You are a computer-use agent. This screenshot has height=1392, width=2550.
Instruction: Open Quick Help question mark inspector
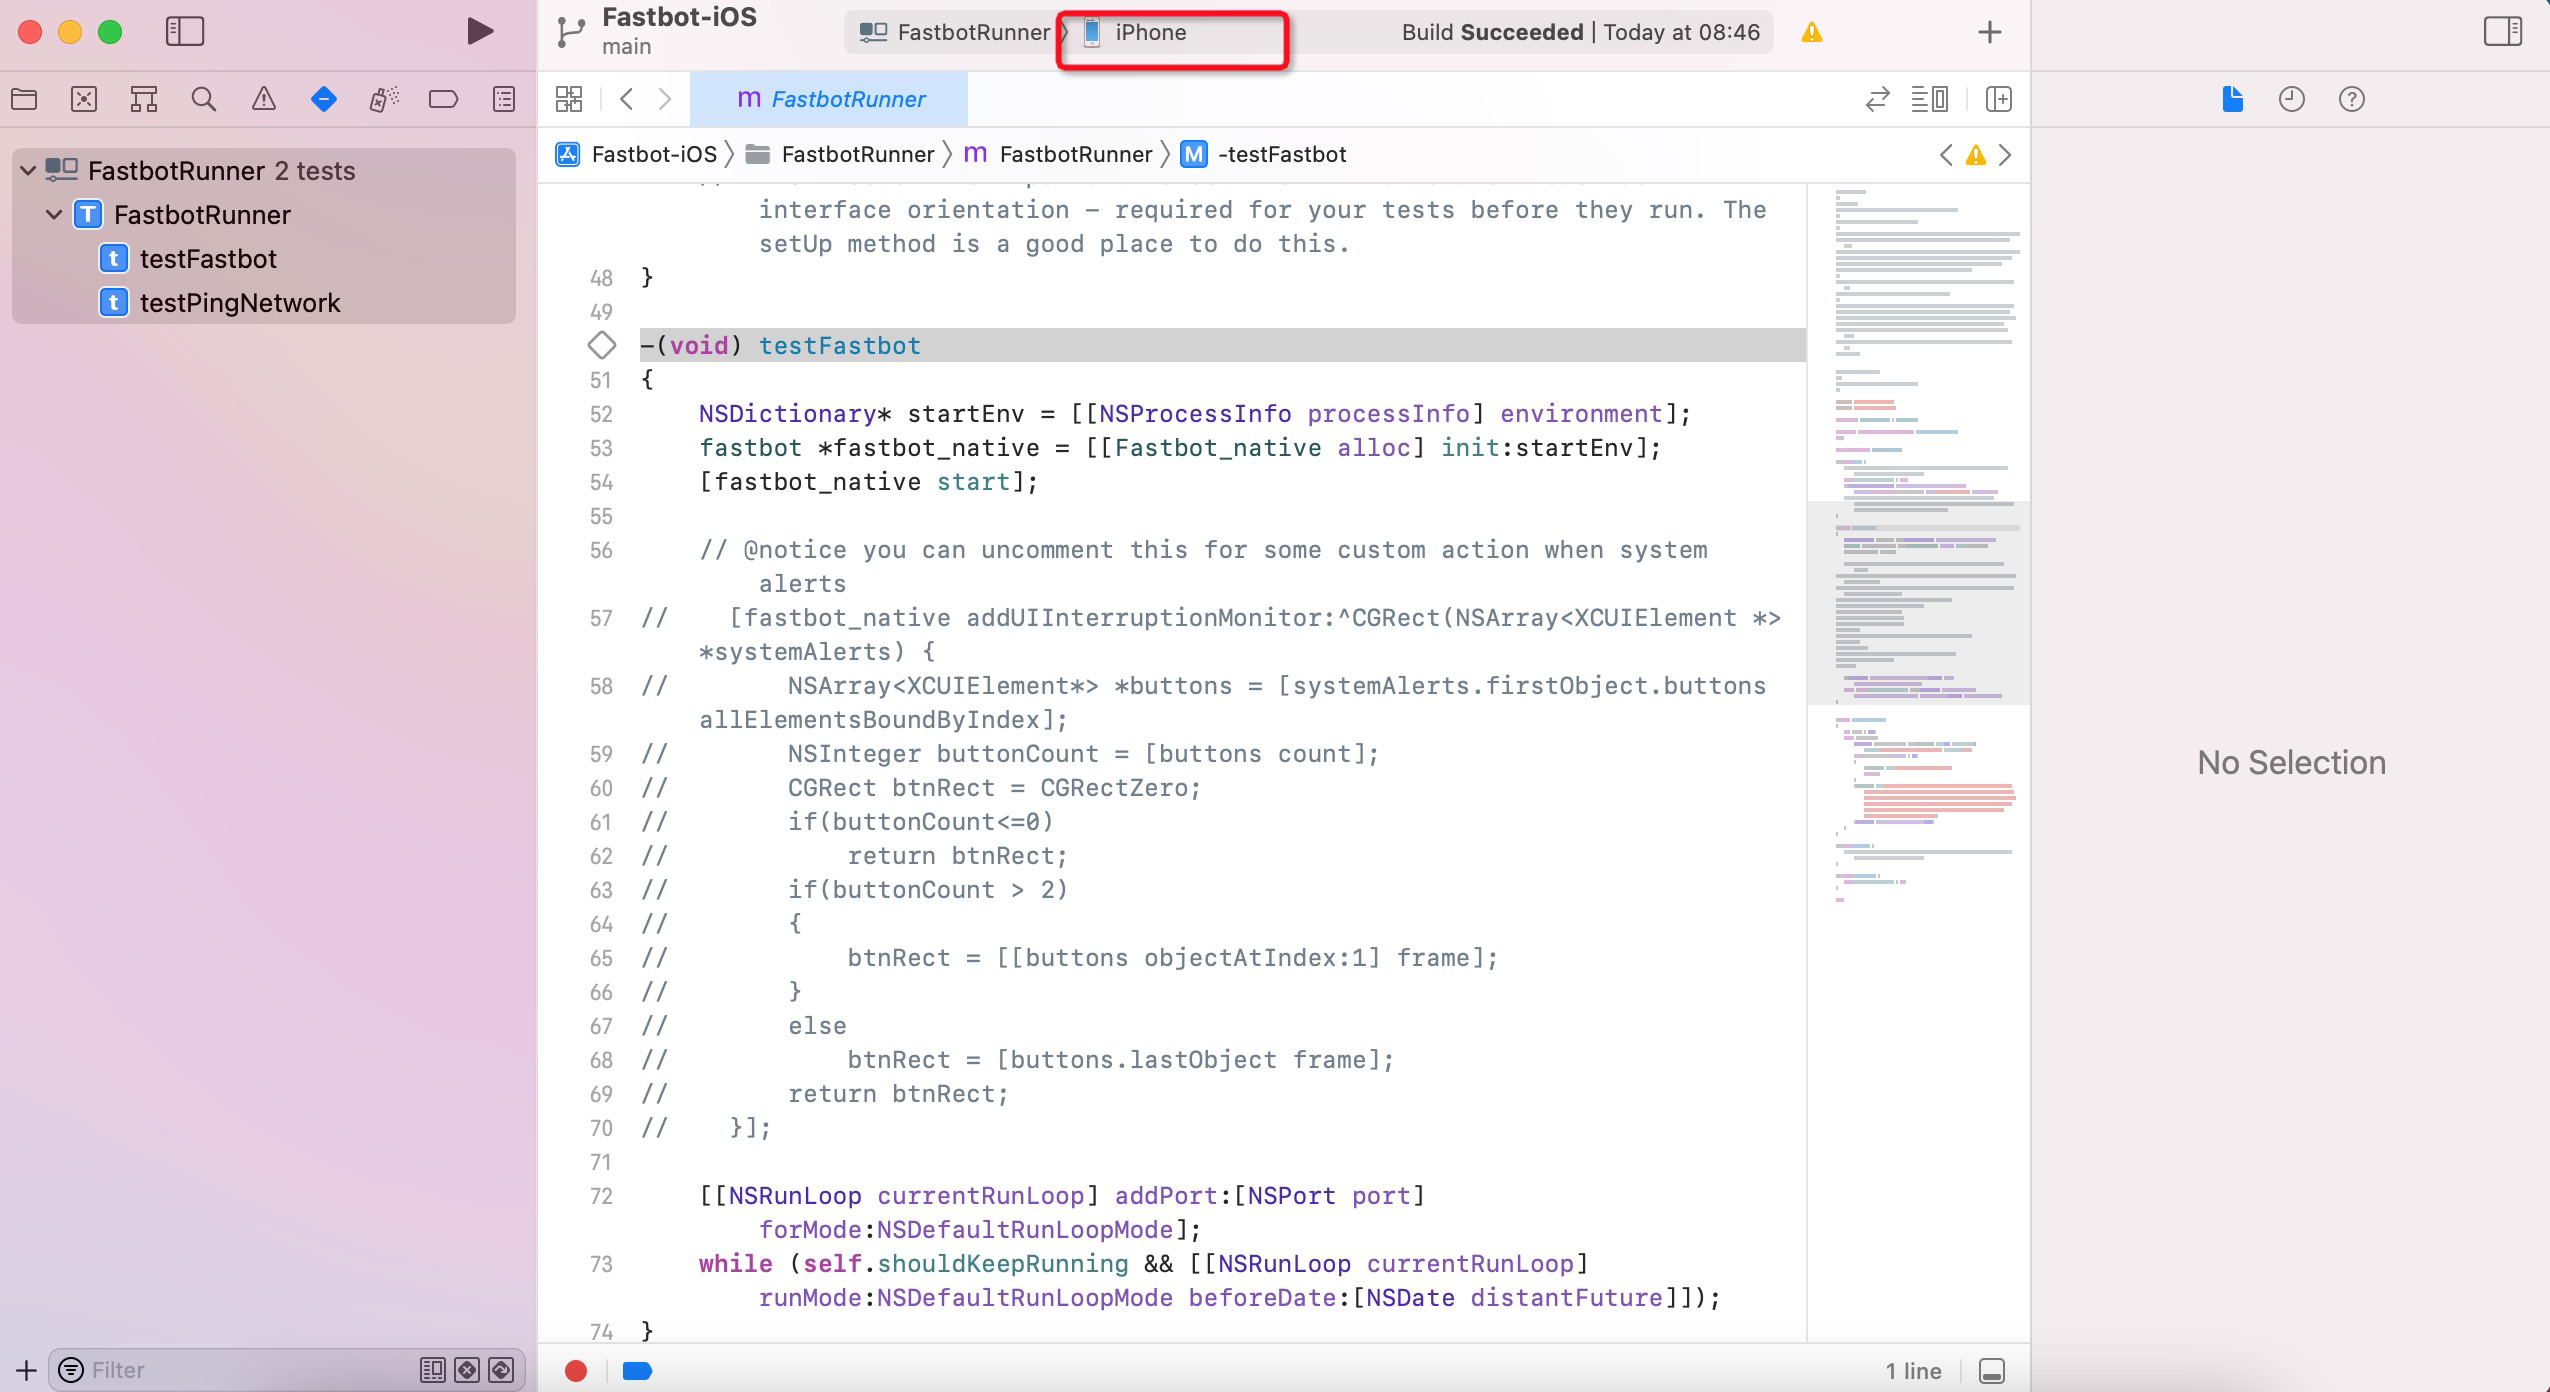pos(2350,100)
